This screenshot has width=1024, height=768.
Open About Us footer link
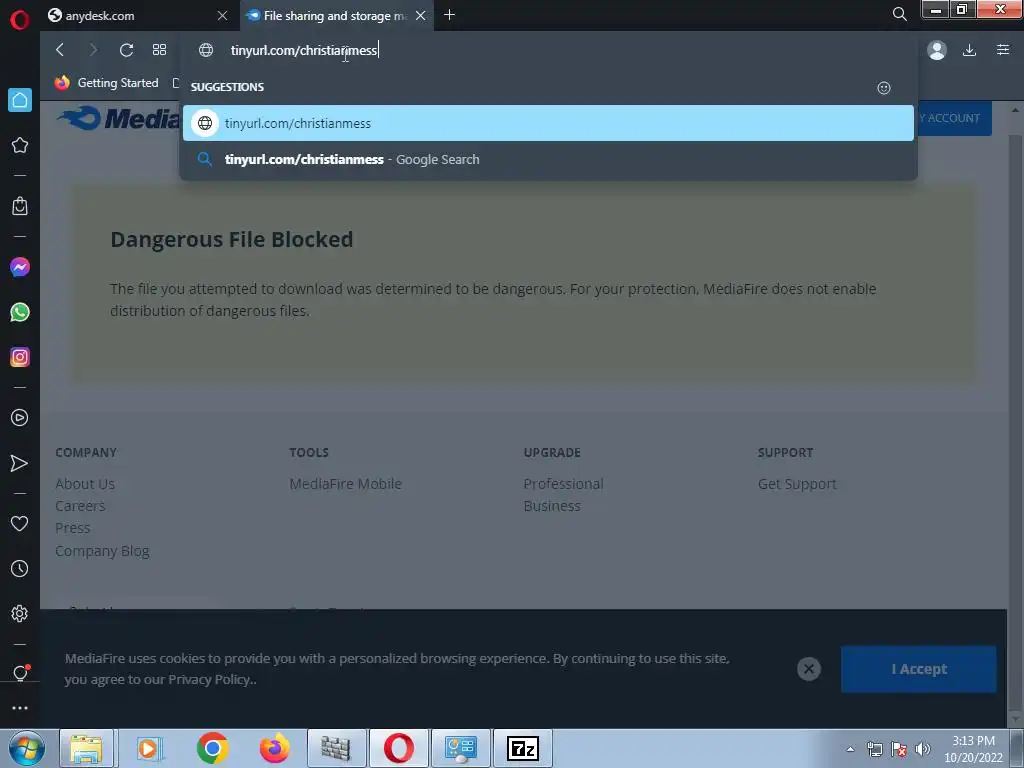(x=85, y=484)
